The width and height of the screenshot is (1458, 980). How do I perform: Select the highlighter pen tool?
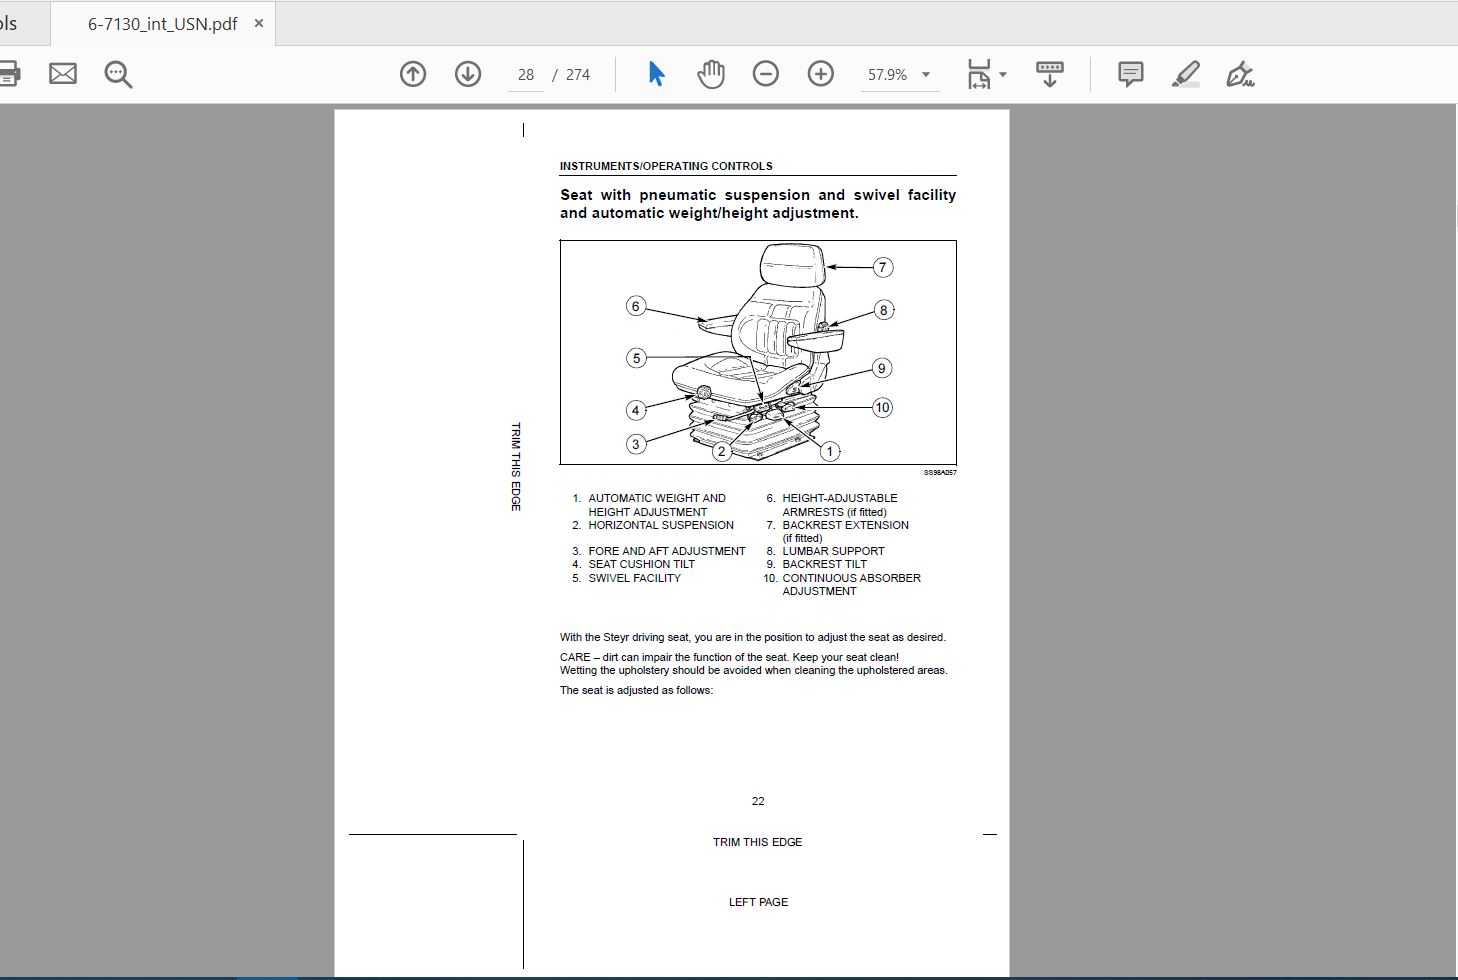(1186, 74)
